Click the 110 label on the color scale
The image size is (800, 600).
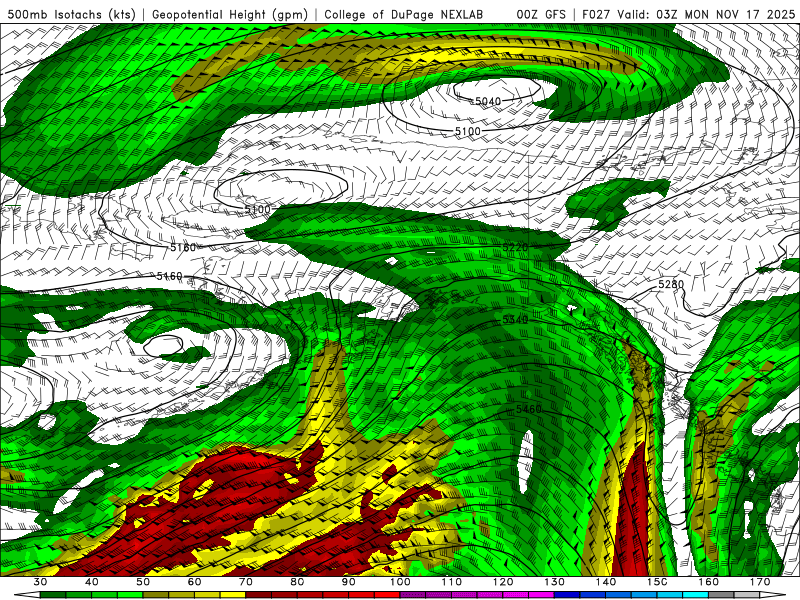point(452,582)
